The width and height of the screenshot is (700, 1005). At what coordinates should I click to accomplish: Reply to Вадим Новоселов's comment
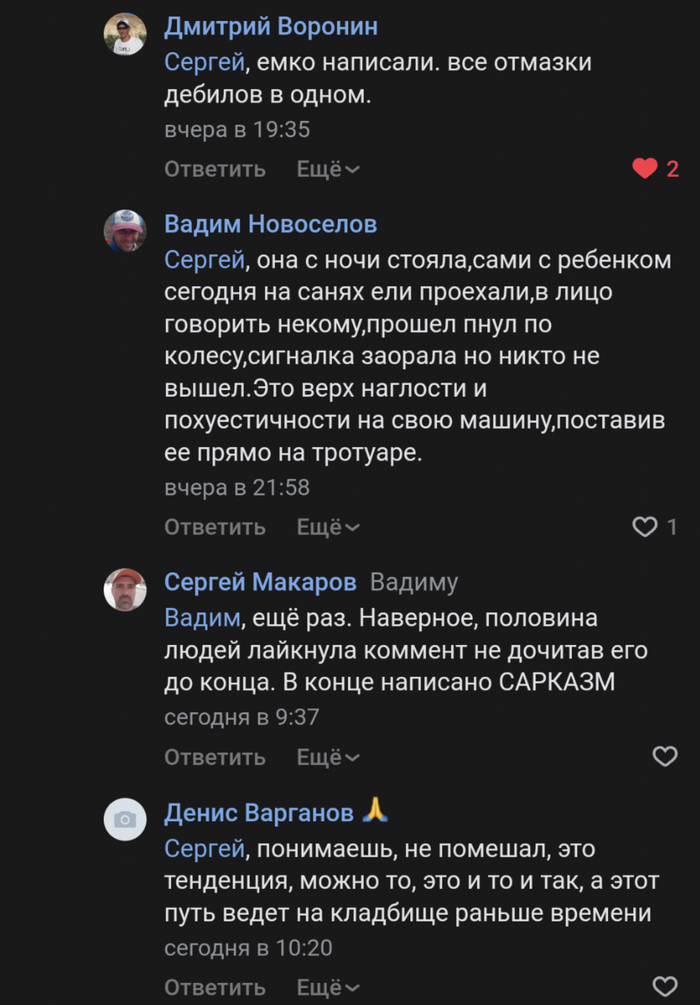point(215,527)
